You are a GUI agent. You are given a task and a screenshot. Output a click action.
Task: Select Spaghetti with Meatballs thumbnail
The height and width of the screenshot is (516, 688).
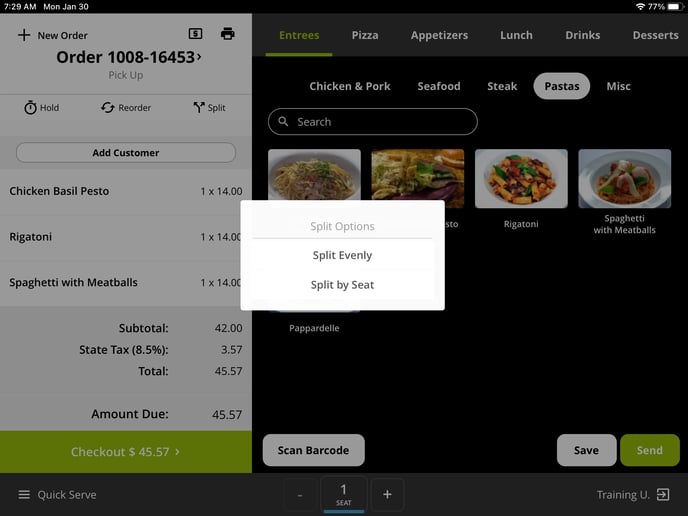pyautogui.click(x=624, y=179)
